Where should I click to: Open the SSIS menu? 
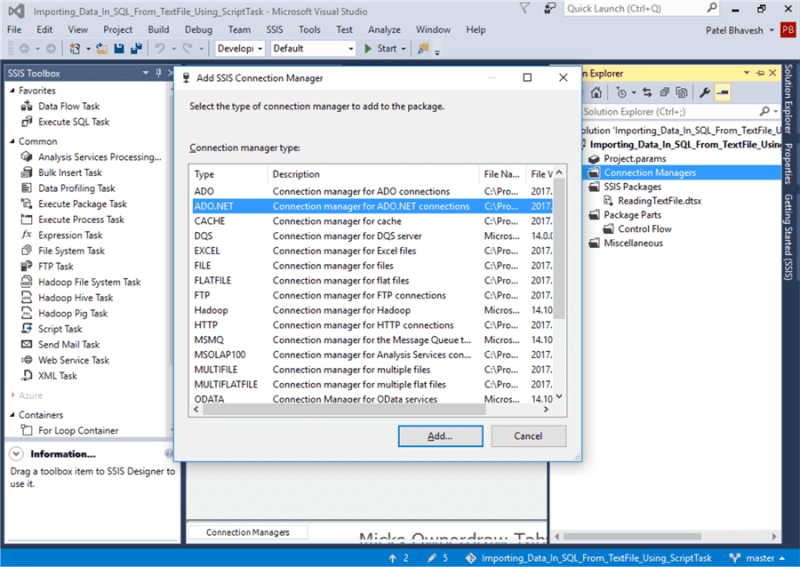click(x=274, y=30)
